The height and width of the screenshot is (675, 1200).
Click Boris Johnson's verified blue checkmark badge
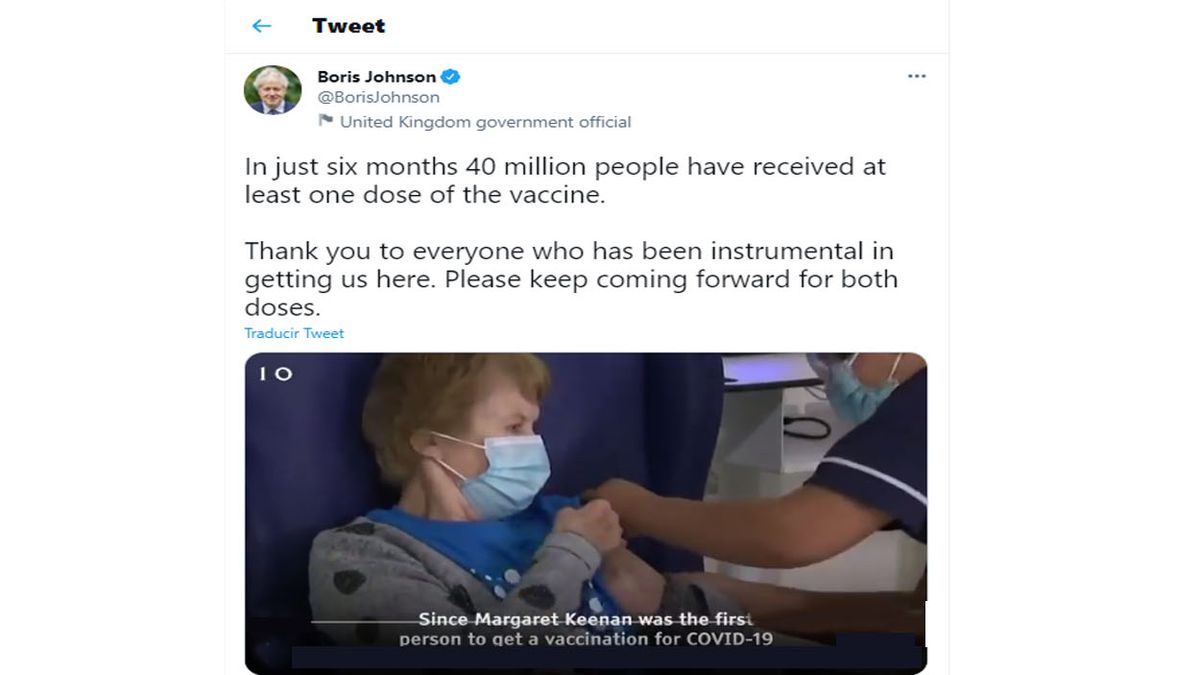pyautogui.click(x=452, y=76)
